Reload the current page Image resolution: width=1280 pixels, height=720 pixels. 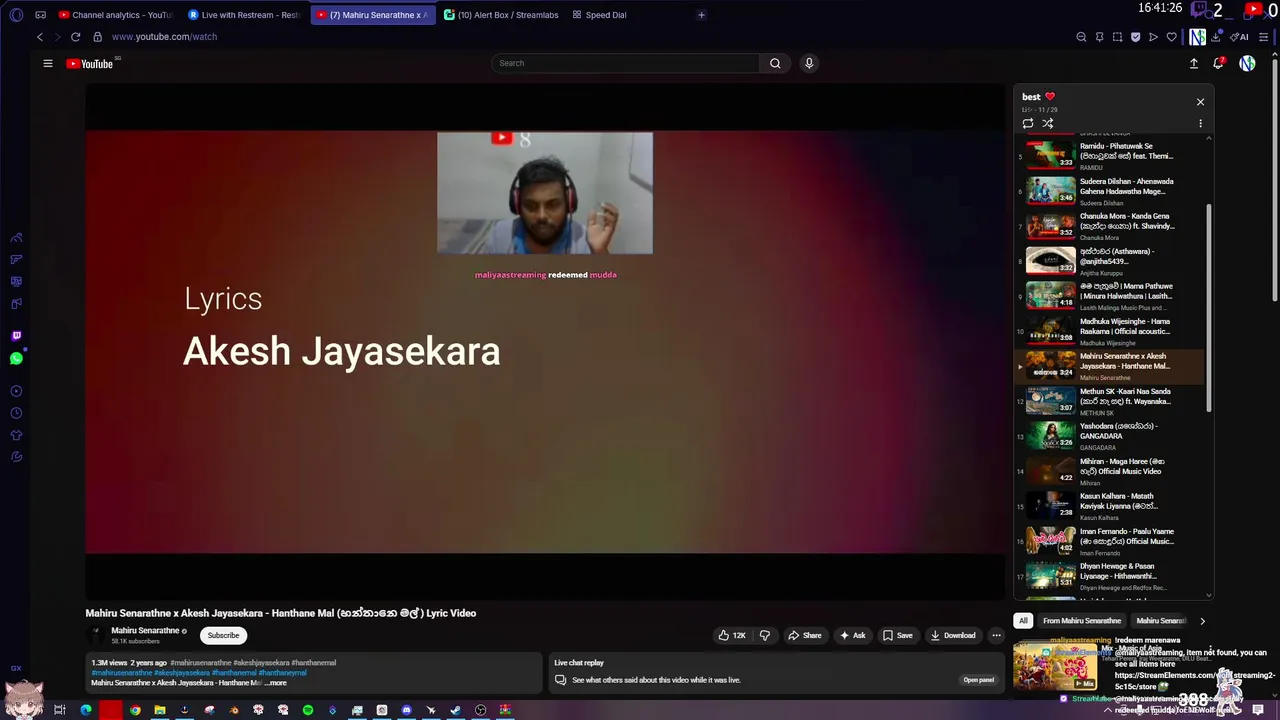tap(75, 37)
